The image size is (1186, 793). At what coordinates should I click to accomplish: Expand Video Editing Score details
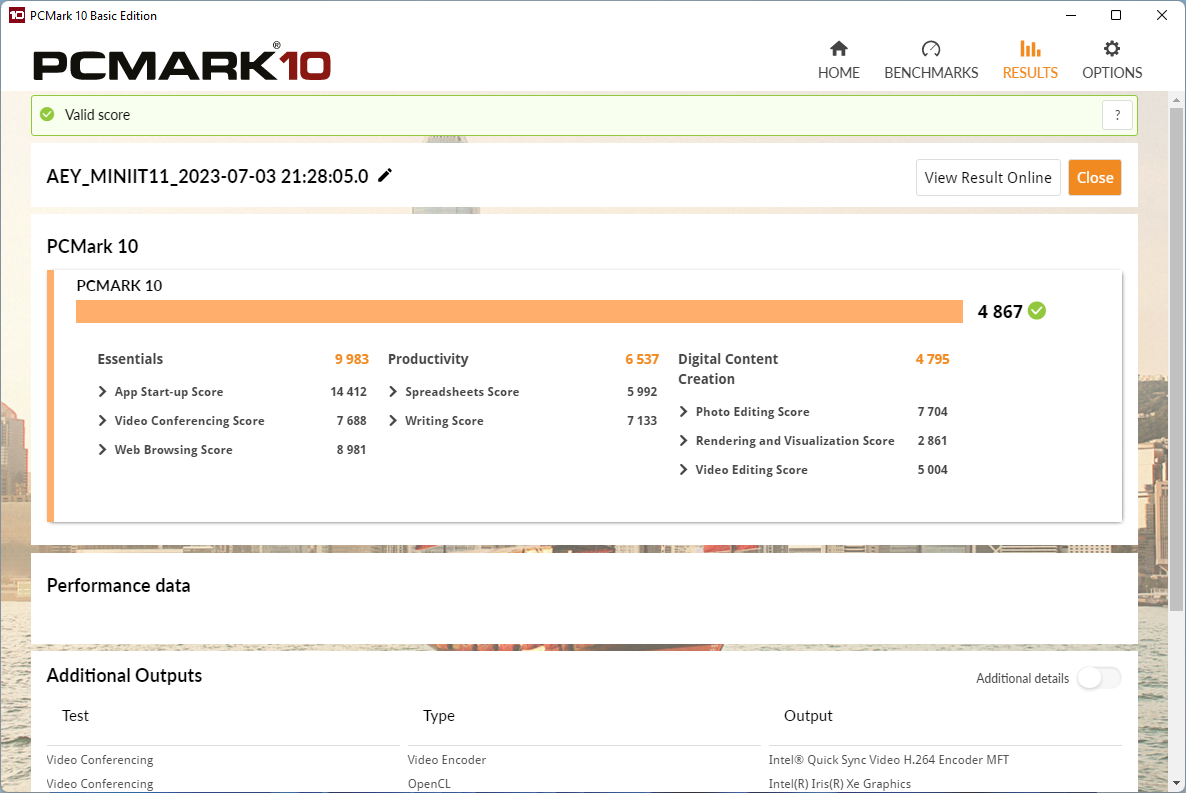click(683, 469)
